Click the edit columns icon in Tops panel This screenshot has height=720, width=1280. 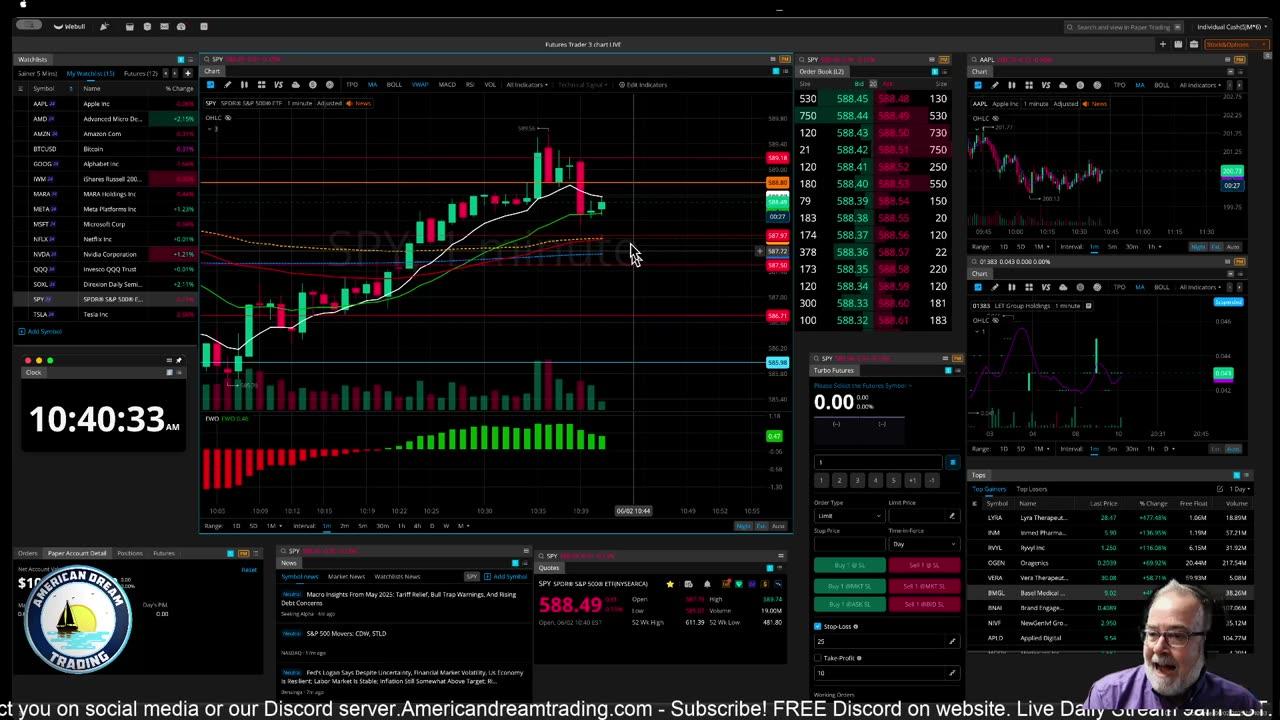[x=1220, y=489]
